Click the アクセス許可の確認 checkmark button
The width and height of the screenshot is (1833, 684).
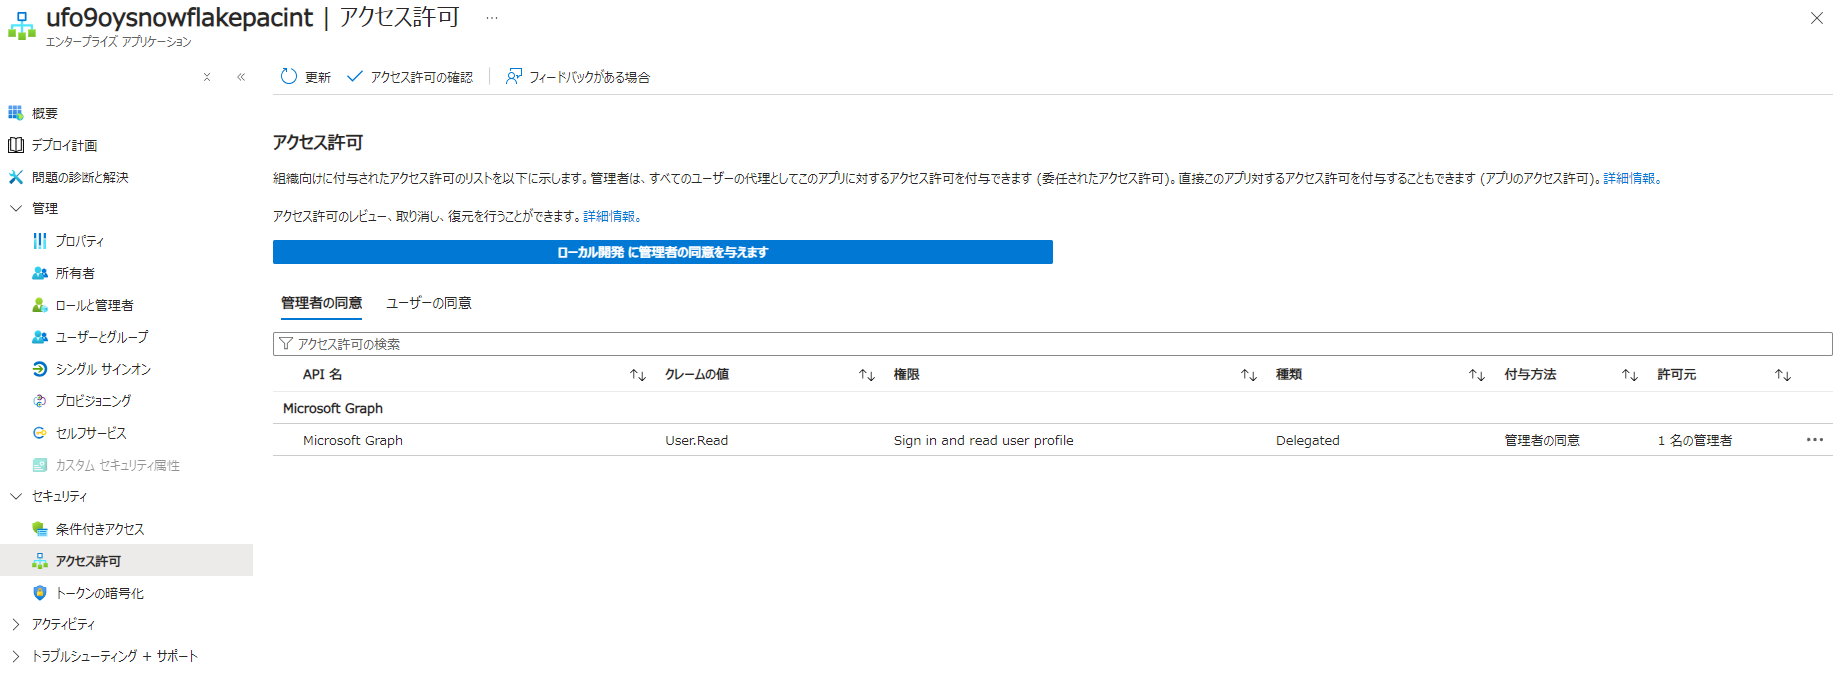[x=410, y=77]
